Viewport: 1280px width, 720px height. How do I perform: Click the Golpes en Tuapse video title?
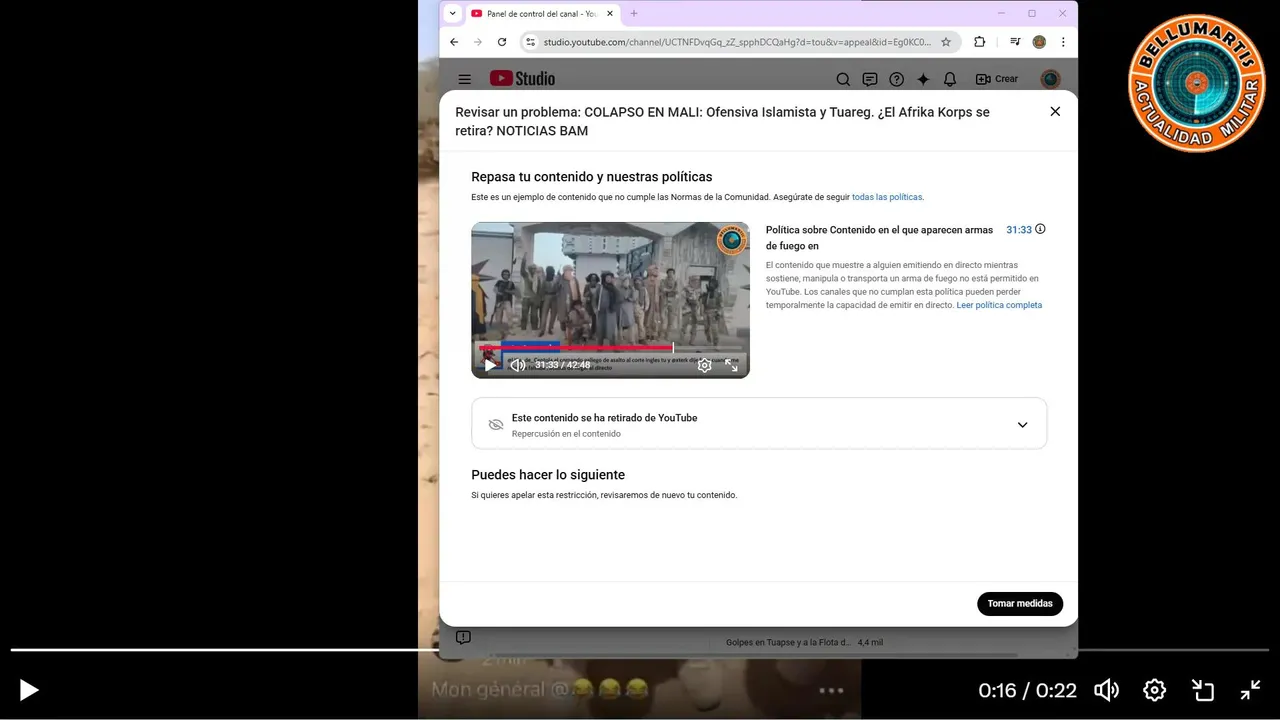coord(788,643)
